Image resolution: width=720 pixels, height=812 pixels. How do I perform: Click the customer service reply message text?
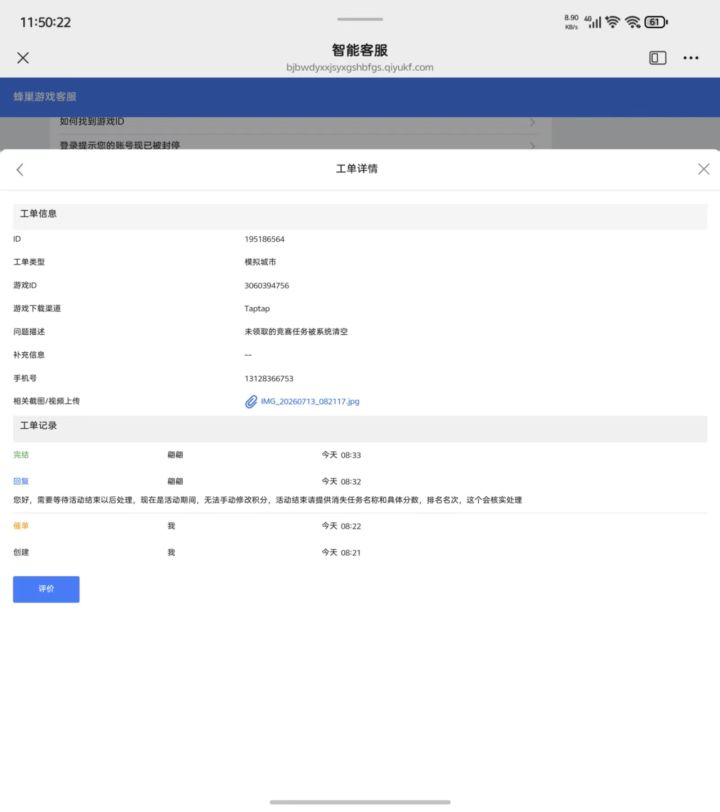[x=267, y=500]
